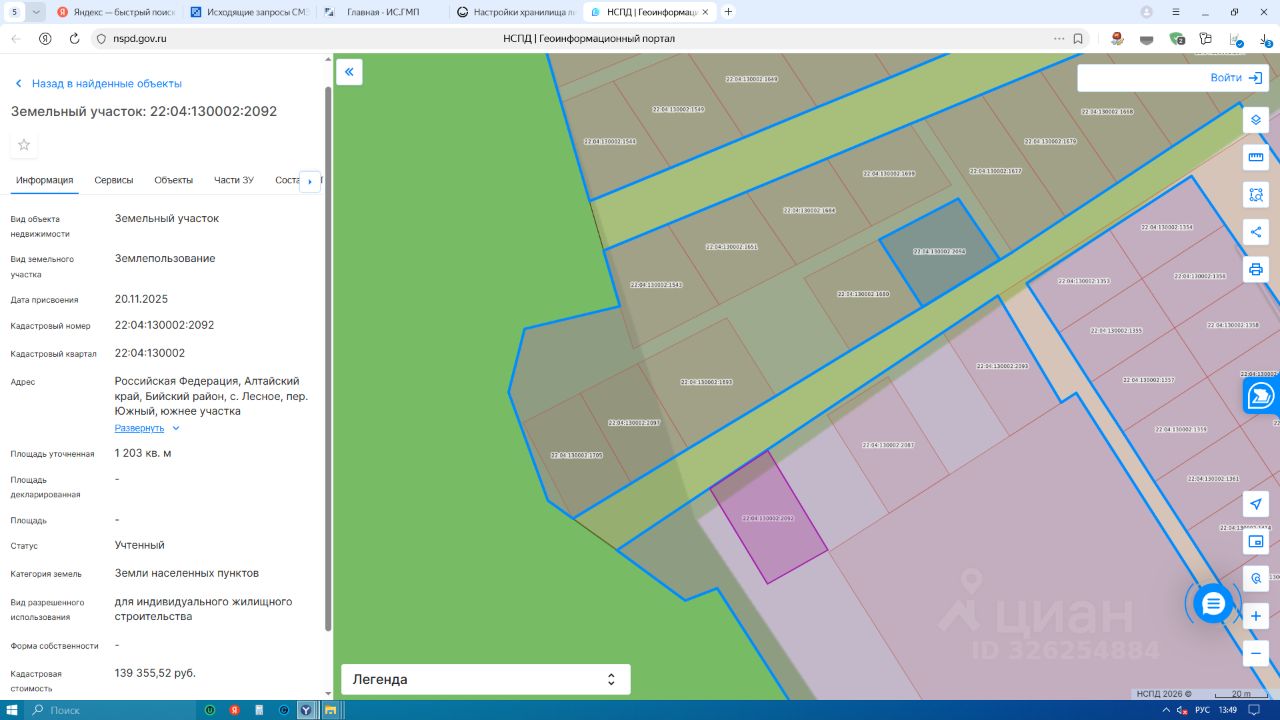Collapse the information side panel
Viewport: 1280px width, 720px height.
pos(349,72)
